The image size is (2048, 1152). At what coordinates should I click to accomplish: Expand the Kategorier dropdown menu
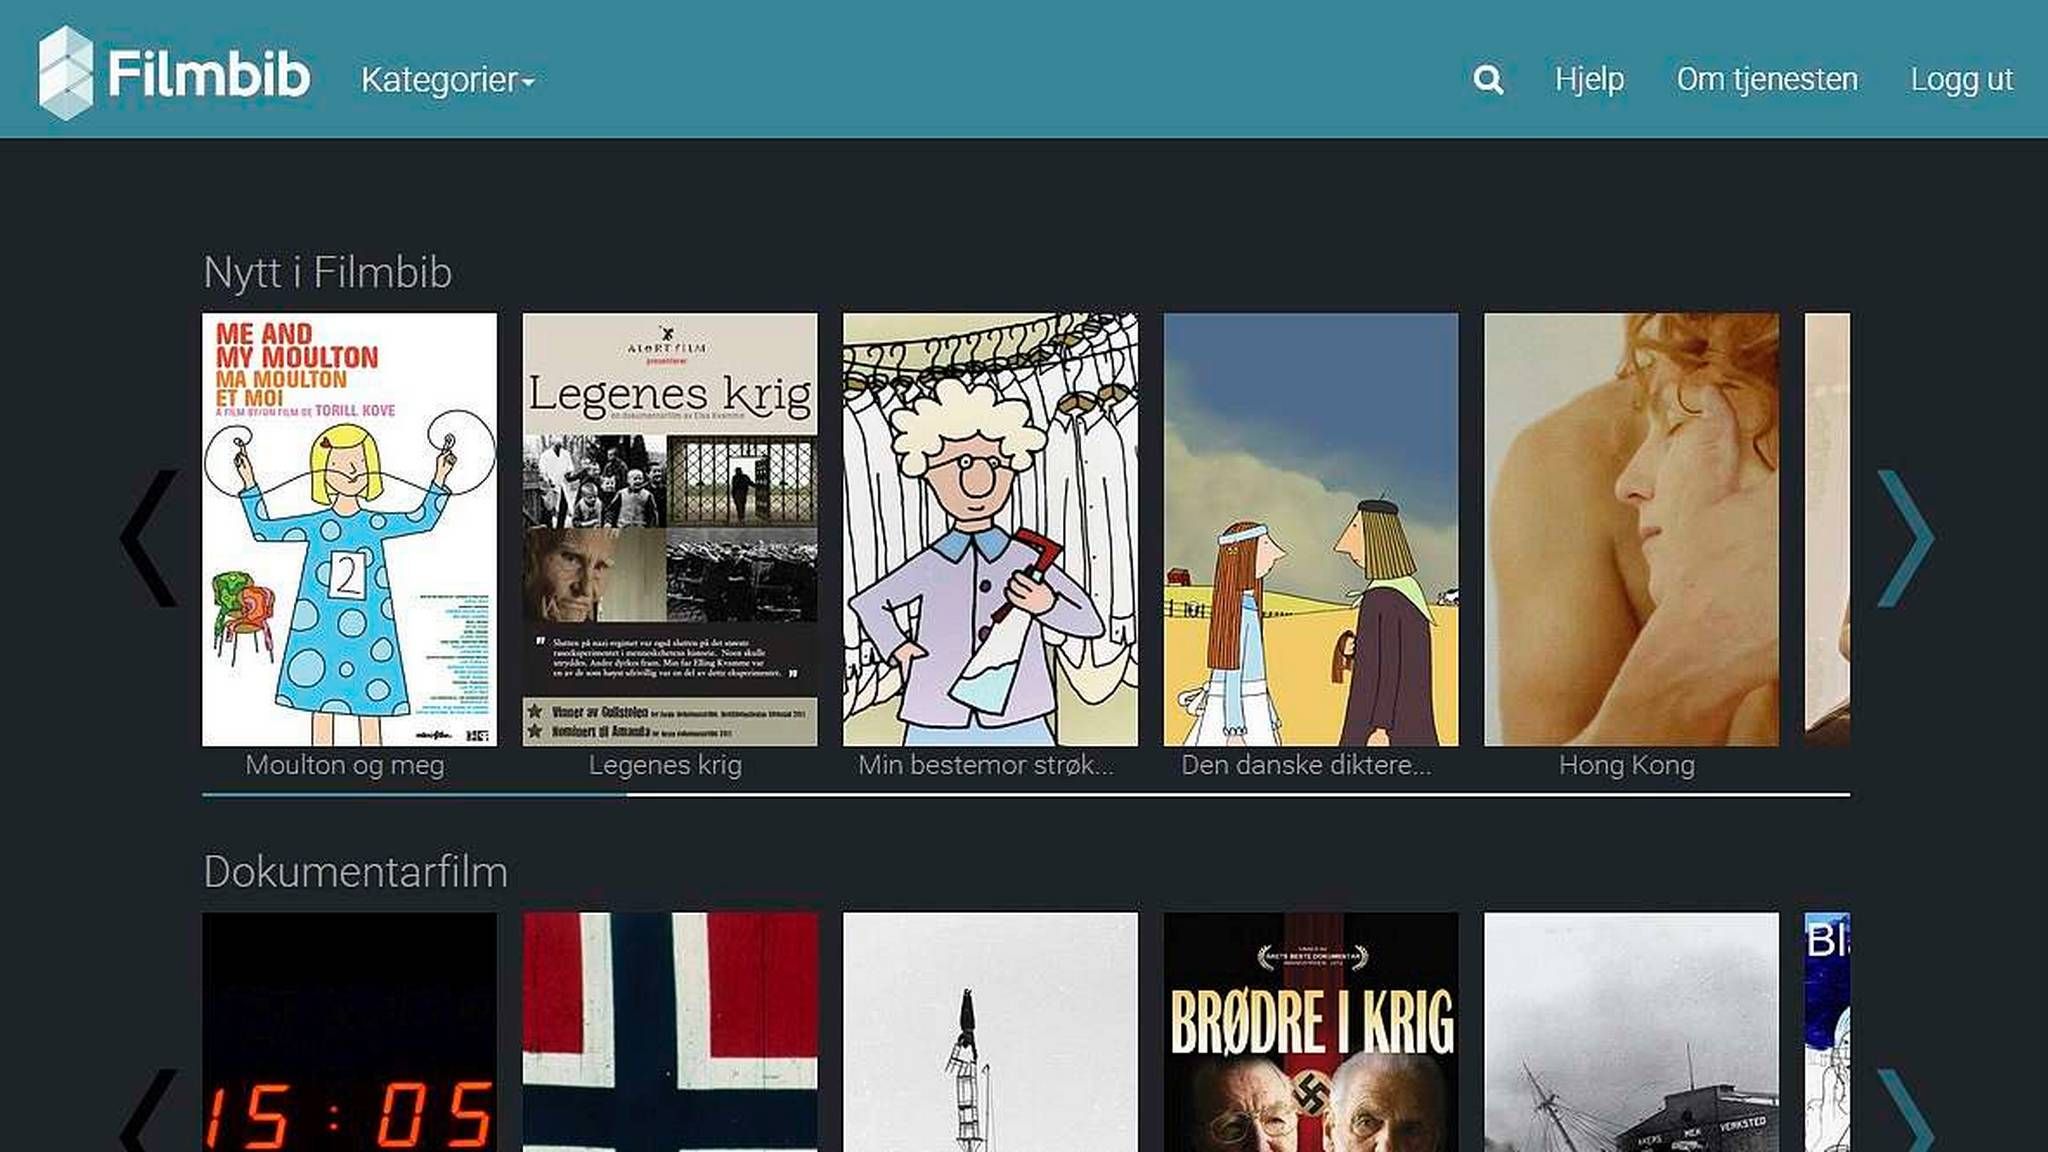coord(448,80)
